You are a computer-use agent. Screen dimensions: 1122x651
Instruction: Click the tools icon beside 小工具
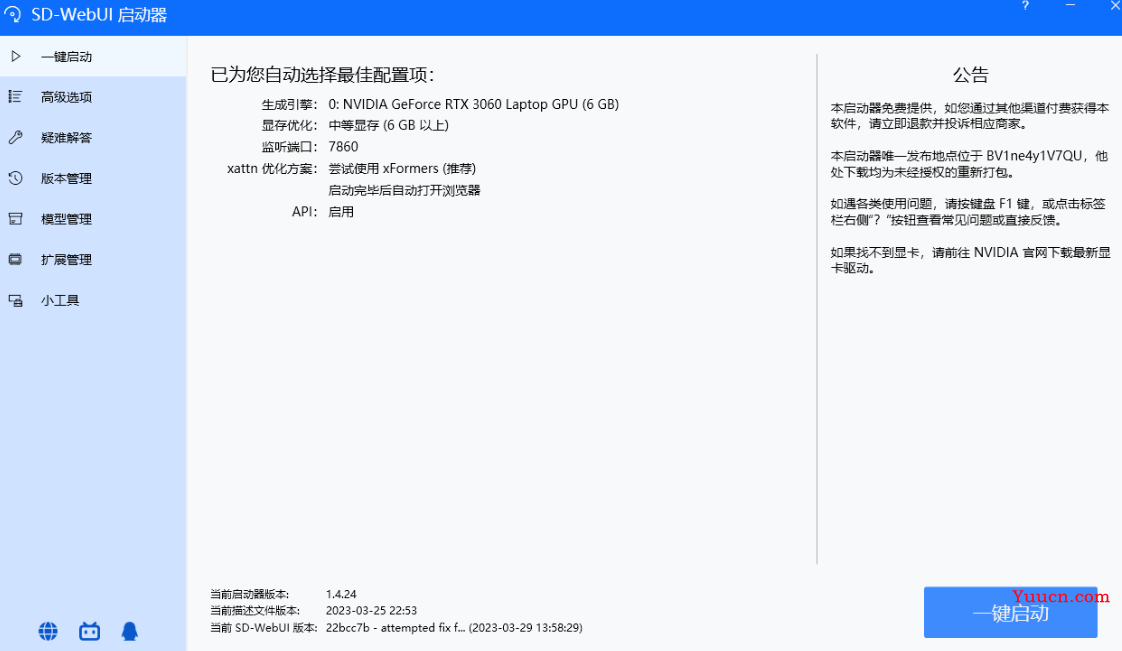pyautogui.click(x=15, y=300)
